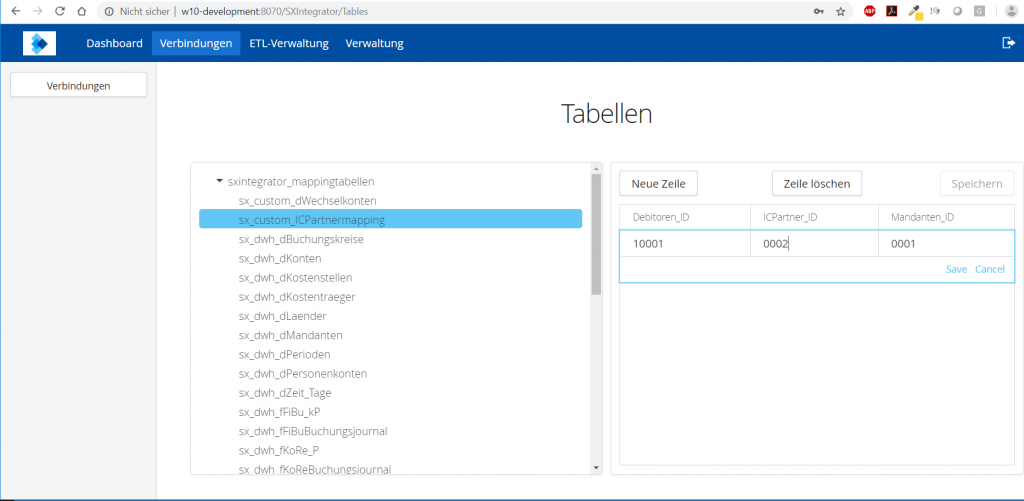The image size is (1024, 501).
Task: Click the gray sphere extension icon
Action: [957, 10]
